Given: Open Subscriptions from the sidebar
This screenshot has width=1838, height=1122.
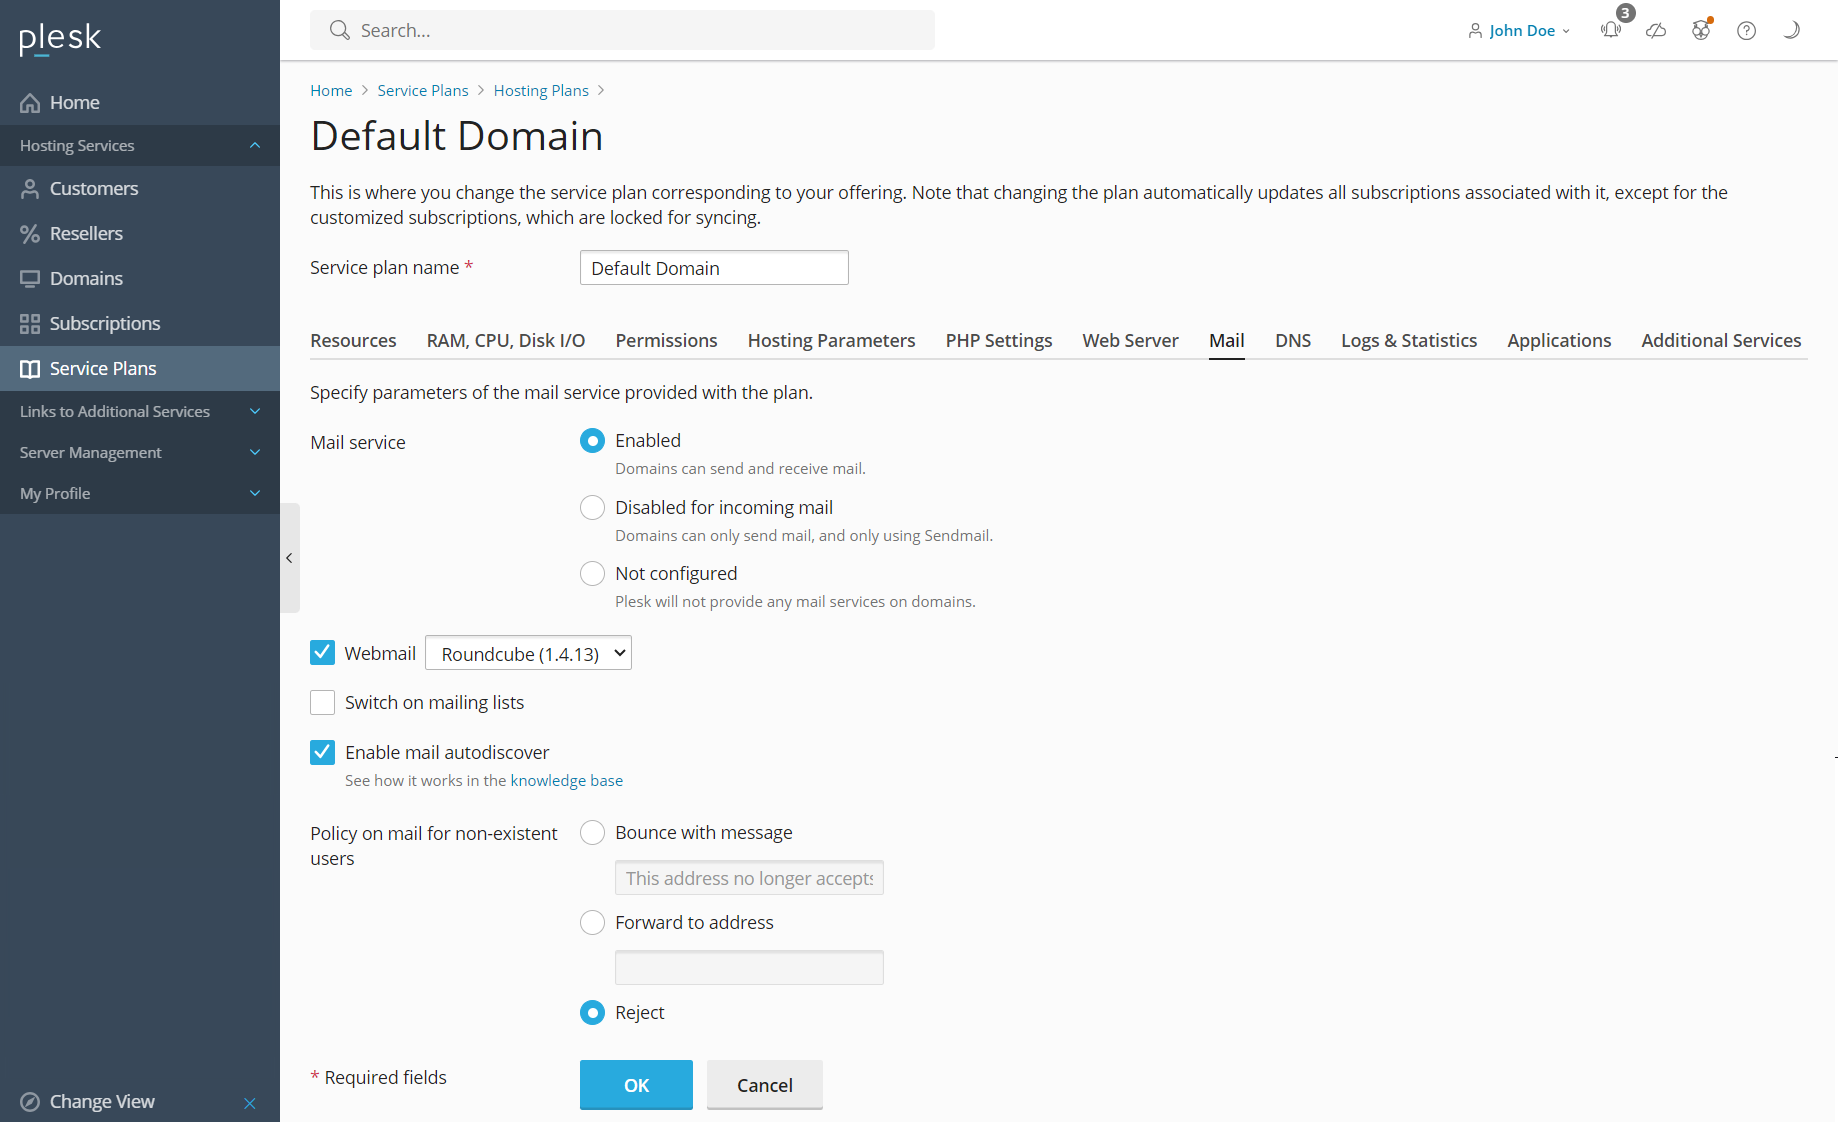Looking at the screenshot, I should (105, 323).
